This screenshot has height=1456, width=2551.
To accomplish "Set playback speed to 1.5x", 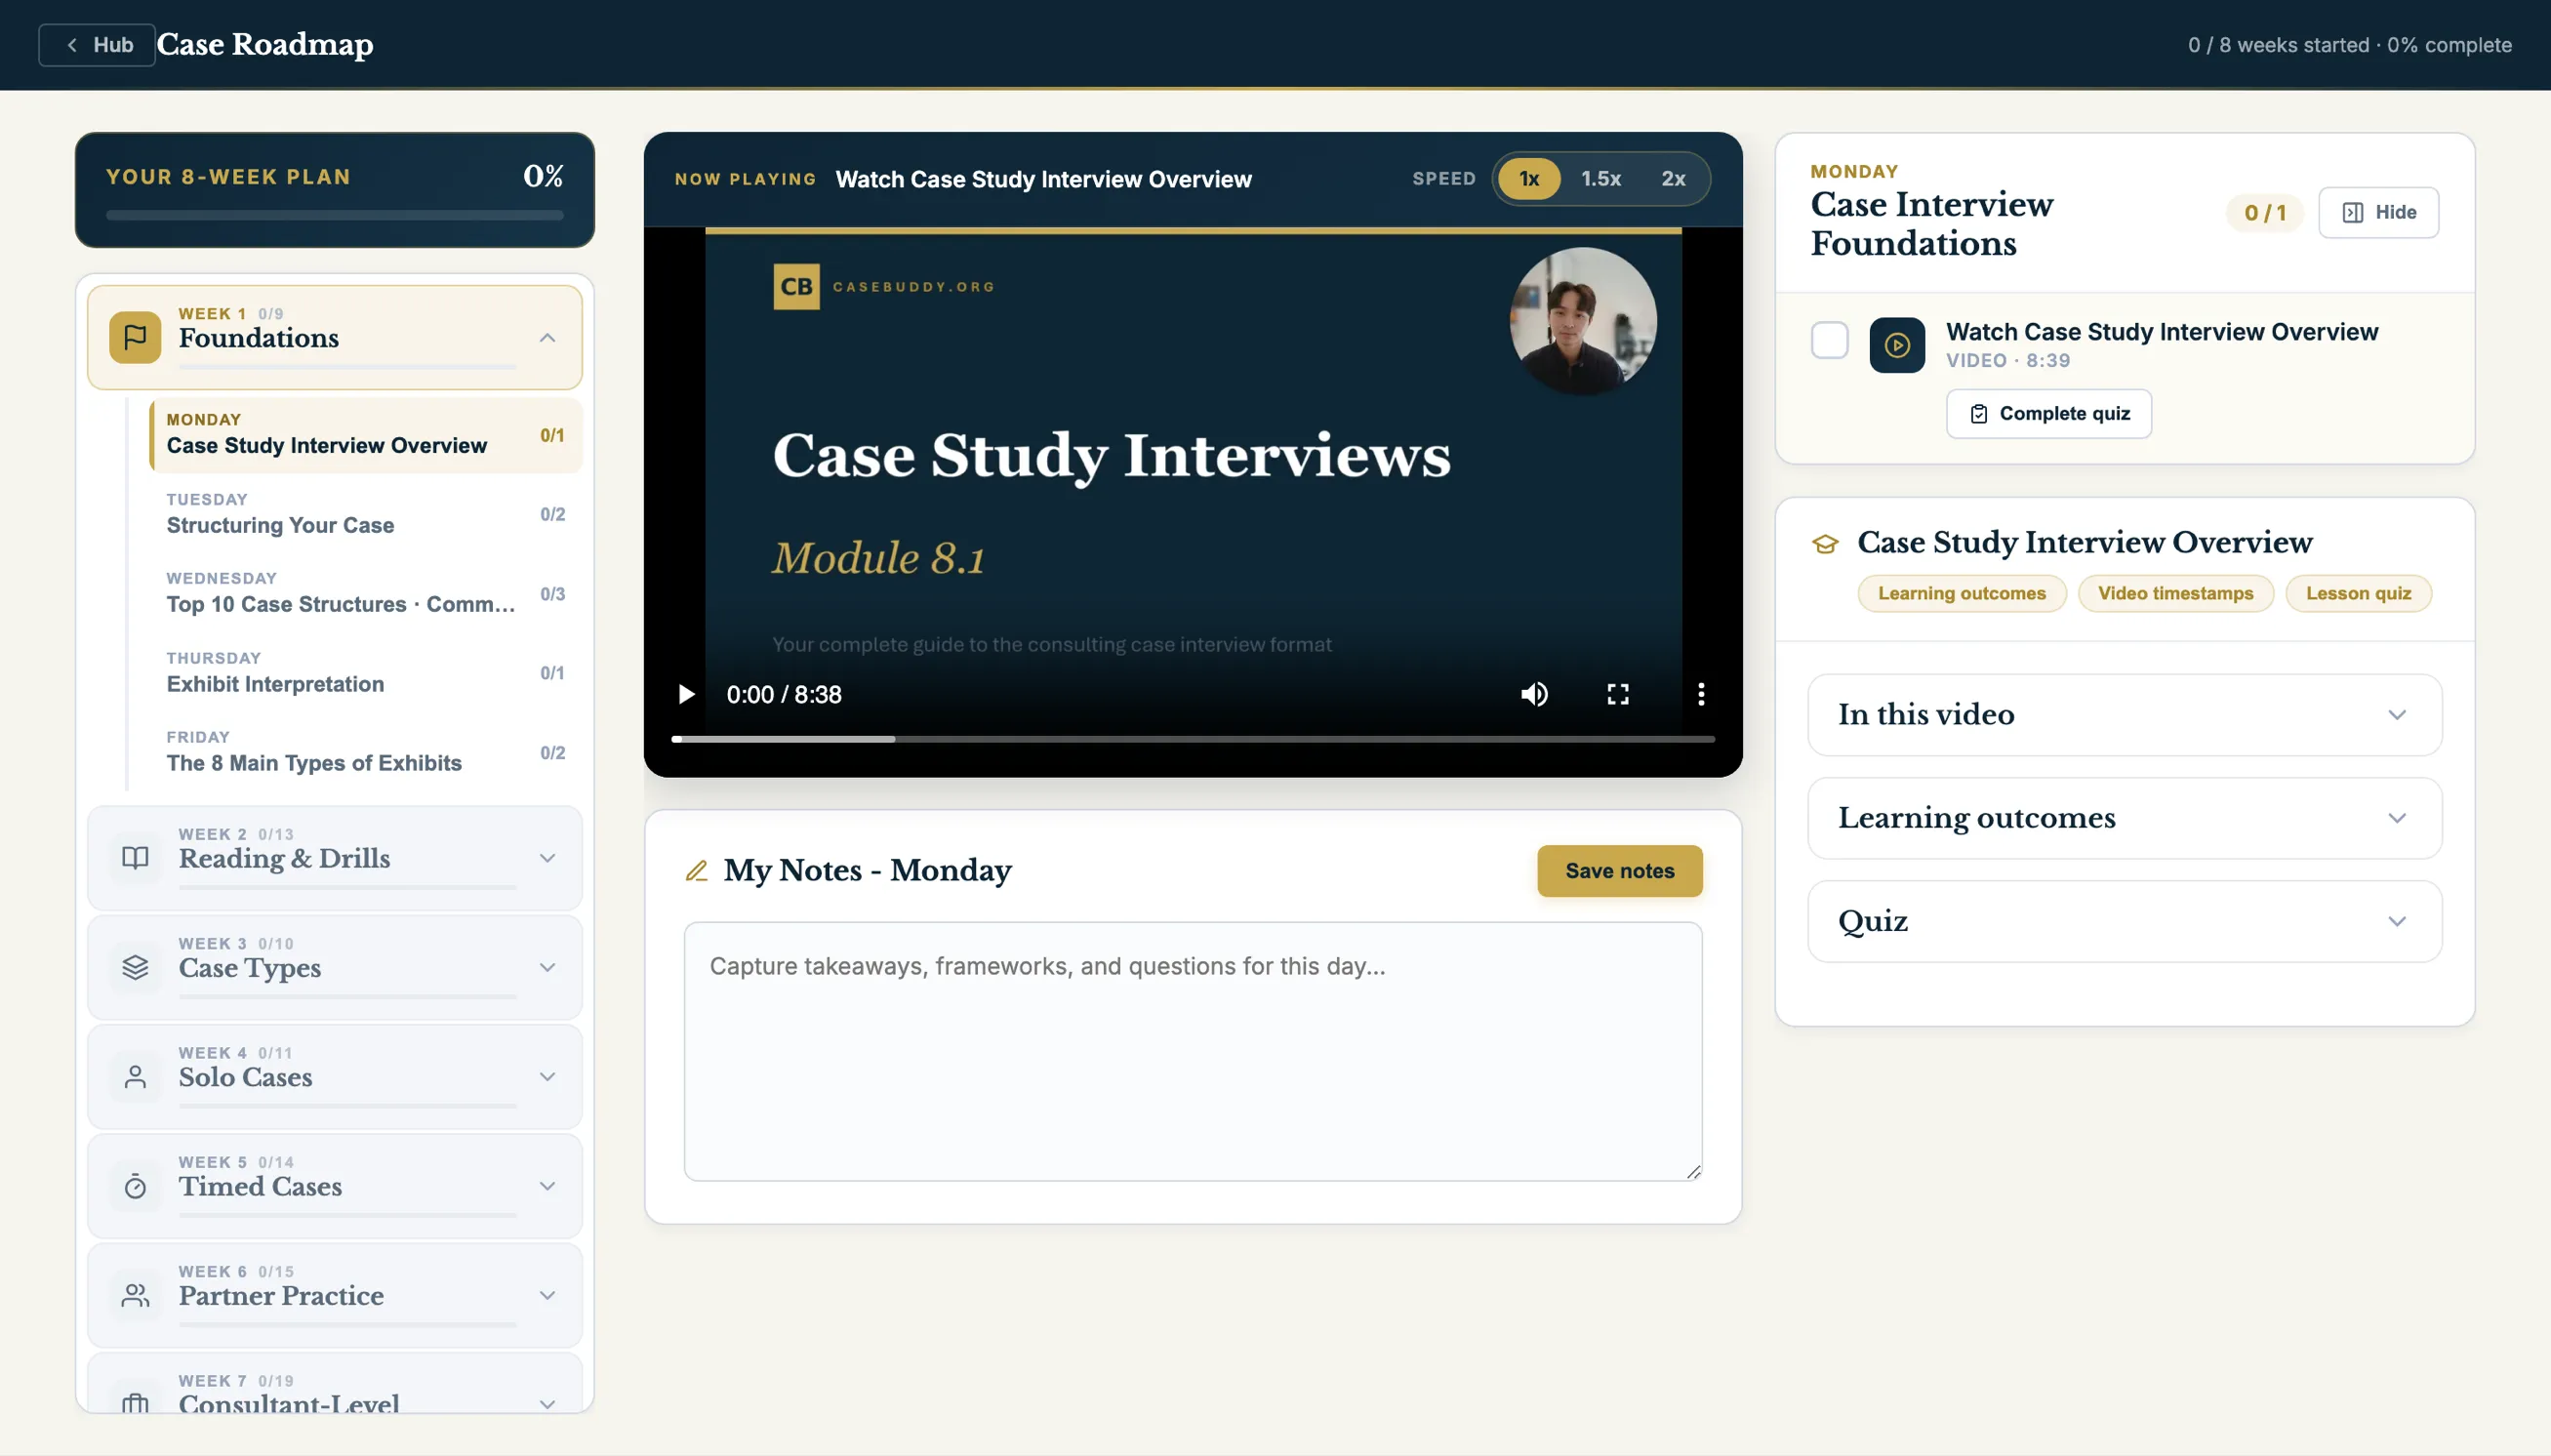I will [1601, 178].
